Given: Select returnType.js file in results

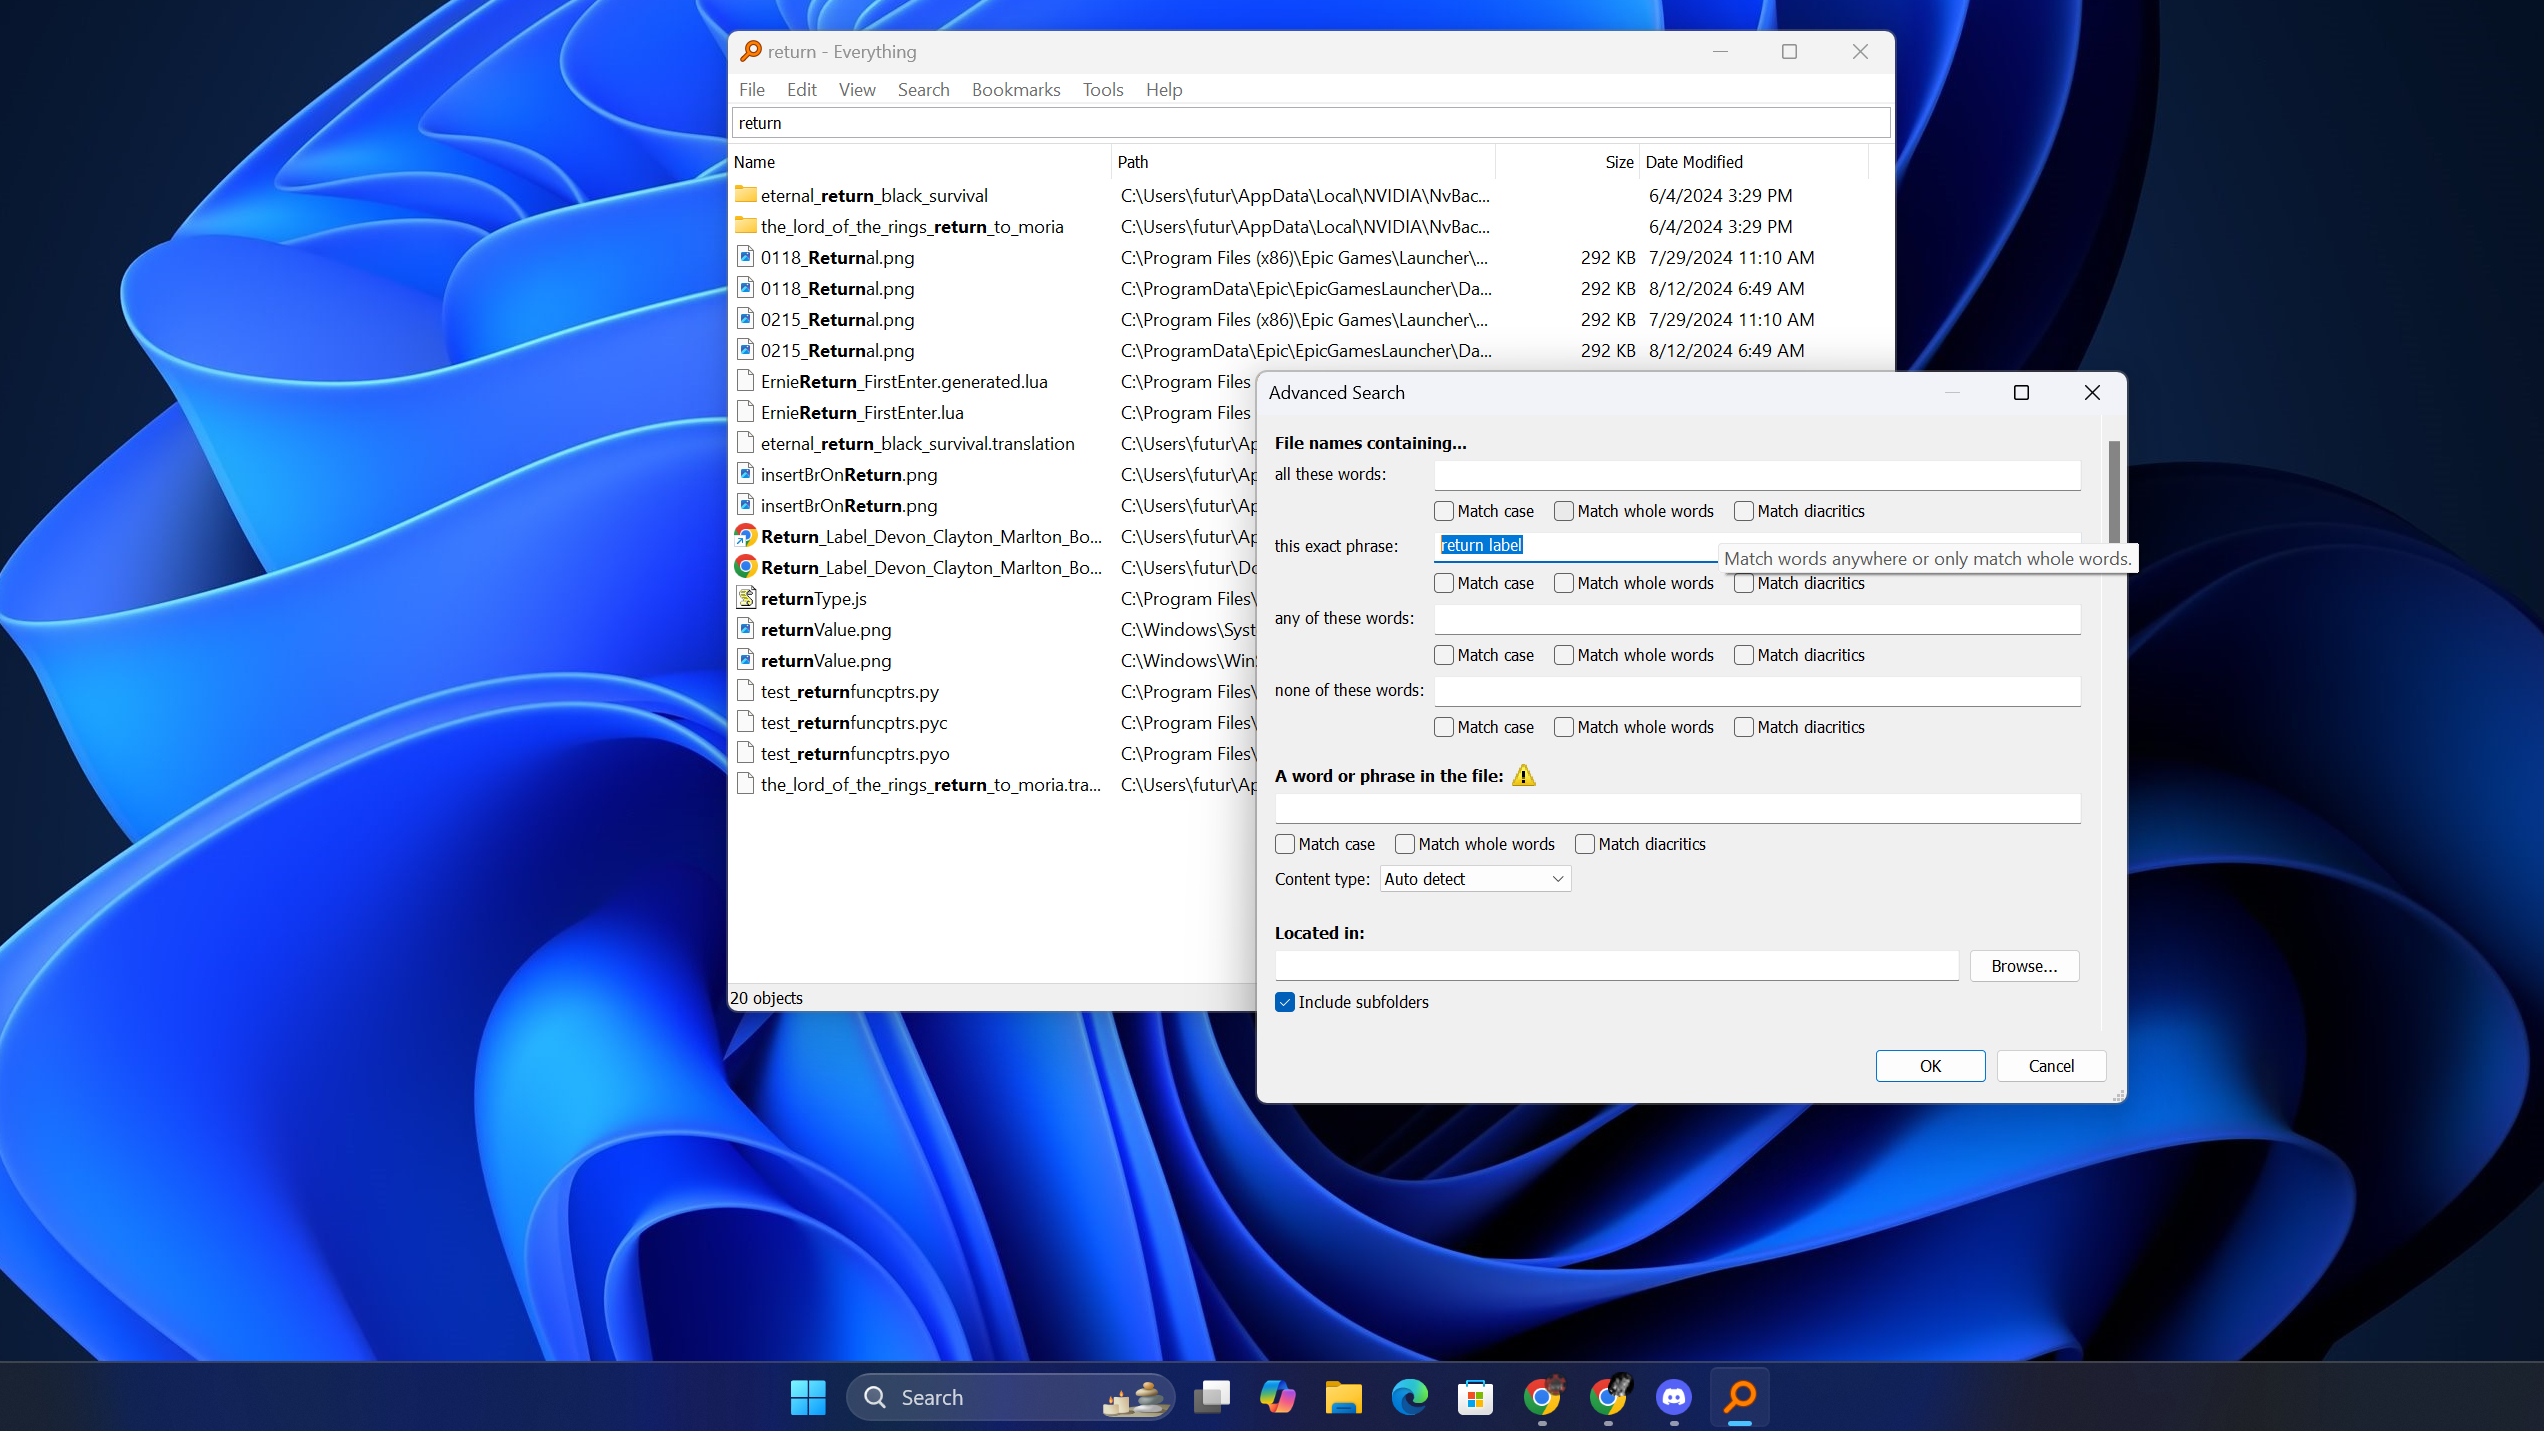Looking at the screenshot, I should pyautogui.click(x=814, y=598).
